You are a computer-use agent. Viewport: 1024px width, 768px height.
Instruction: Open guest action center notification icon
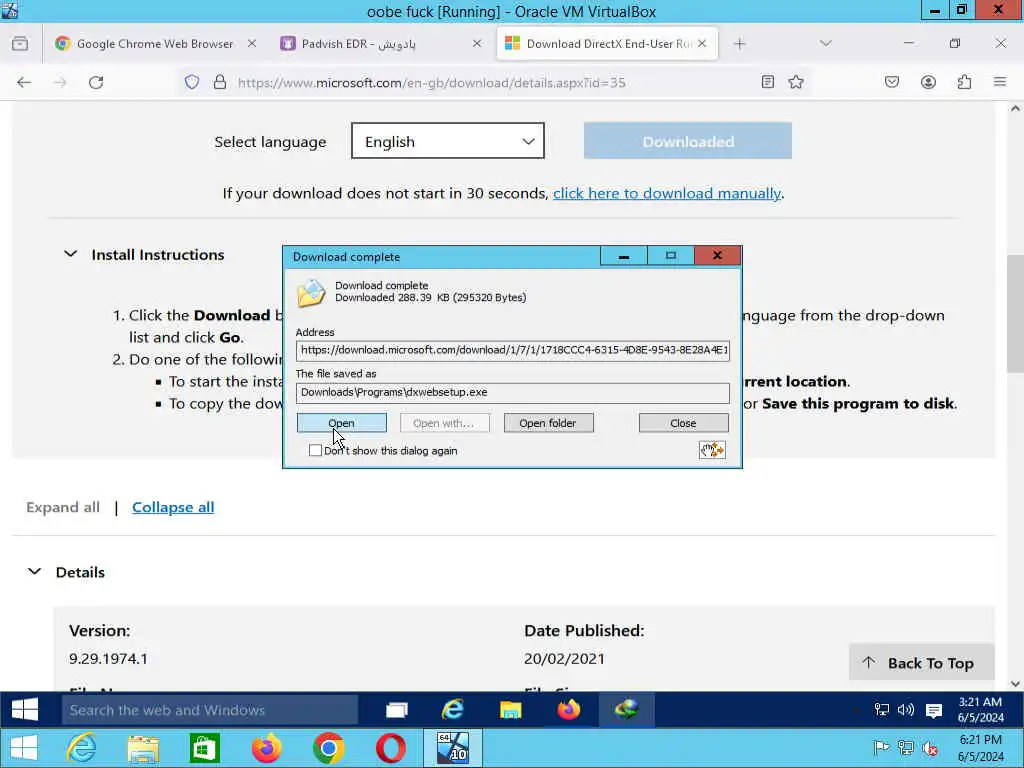point(934,711)
